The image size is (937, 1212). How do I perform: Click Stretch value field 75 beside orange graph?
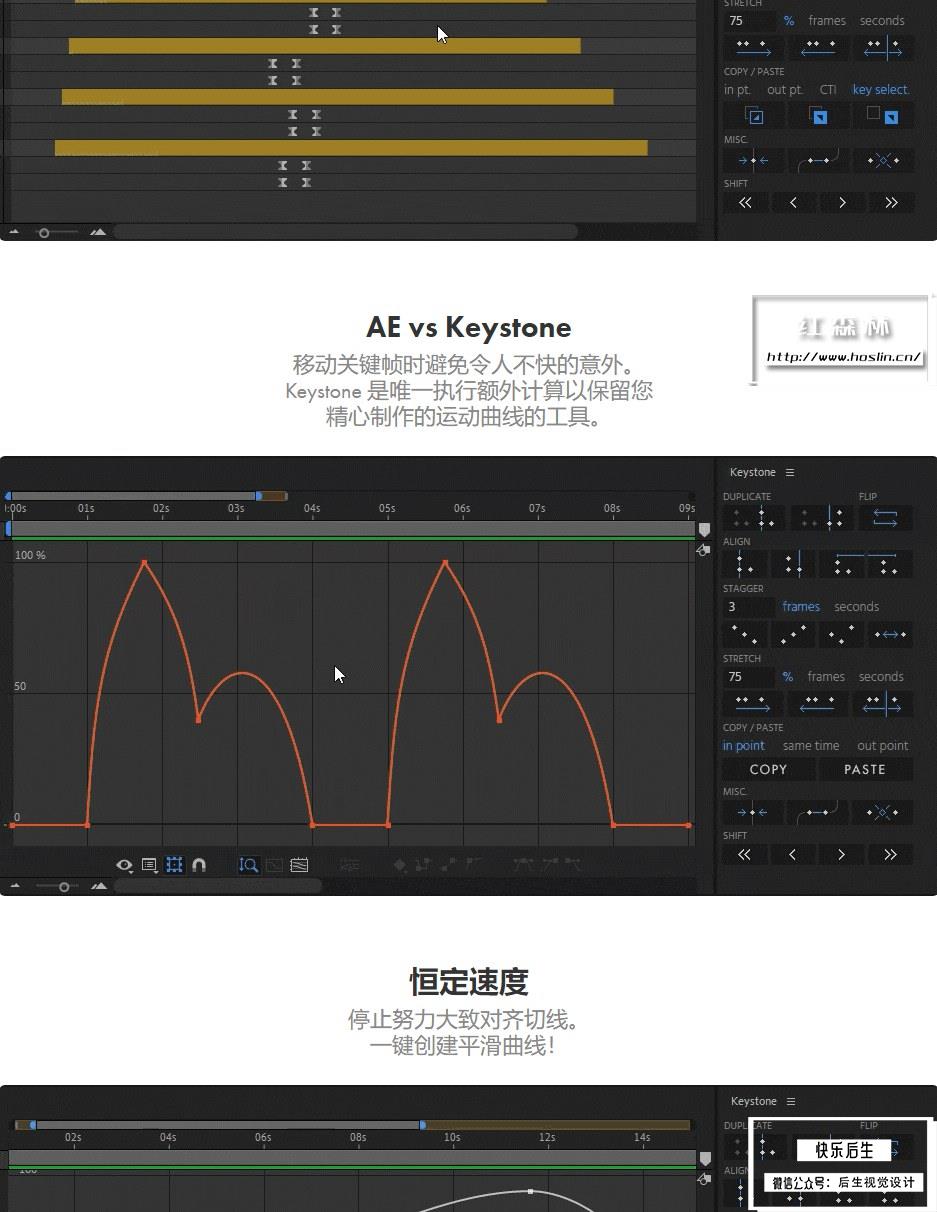pyautogui.click(x=748, y=677)
